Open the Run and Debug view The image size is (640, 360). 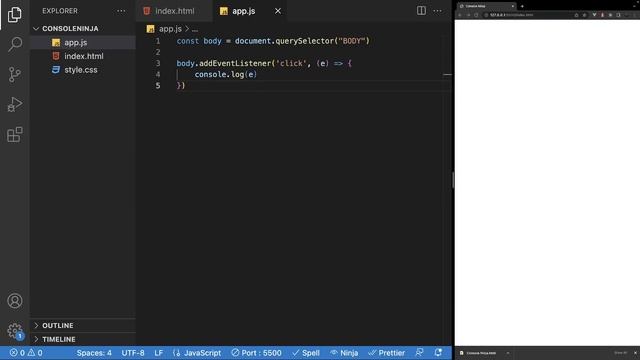[x=15, y=104]
